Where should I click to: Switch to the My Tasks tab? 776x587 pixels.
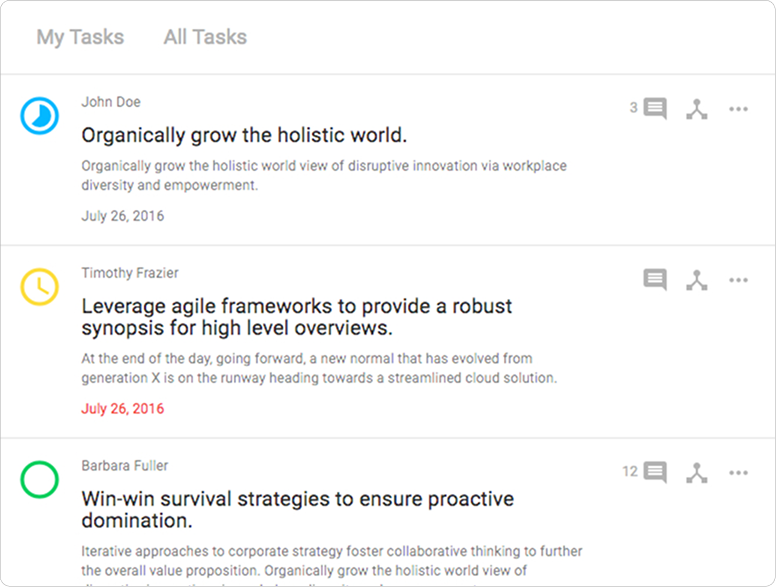point(80,37)
